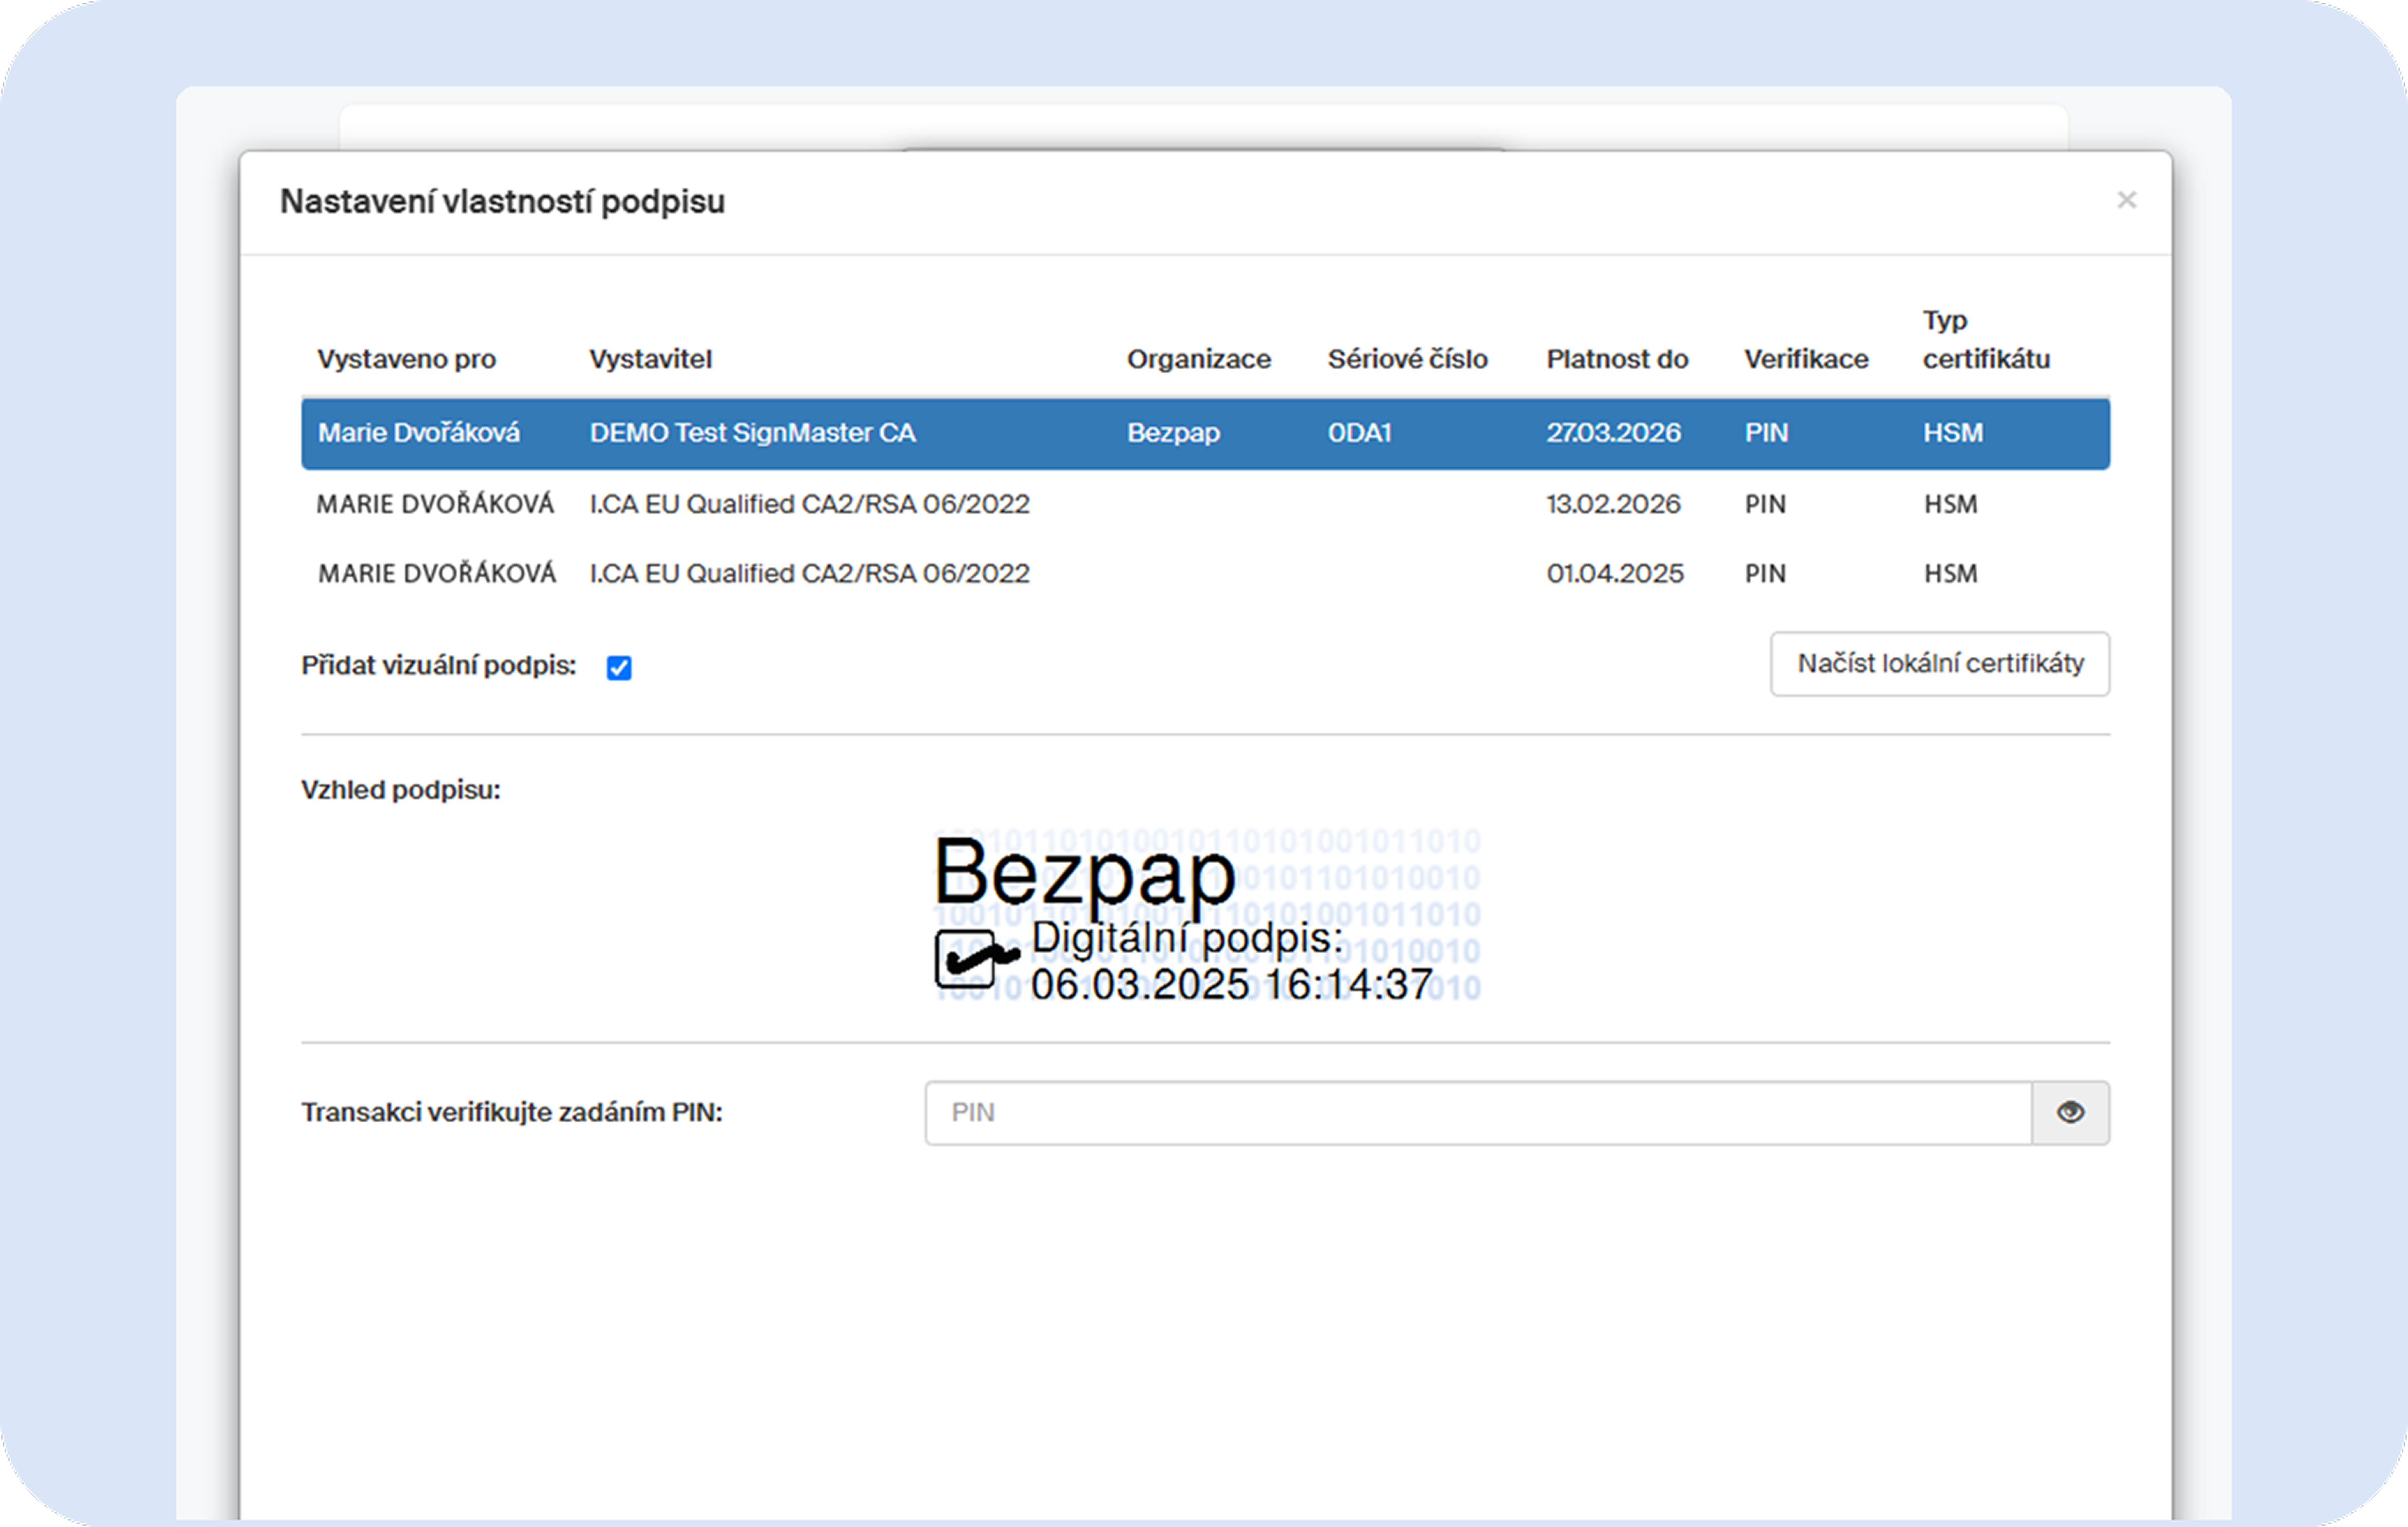2408x1527 pixels.
Task: Click the 27.03.2026 validity date
Action: [1614, 433]
